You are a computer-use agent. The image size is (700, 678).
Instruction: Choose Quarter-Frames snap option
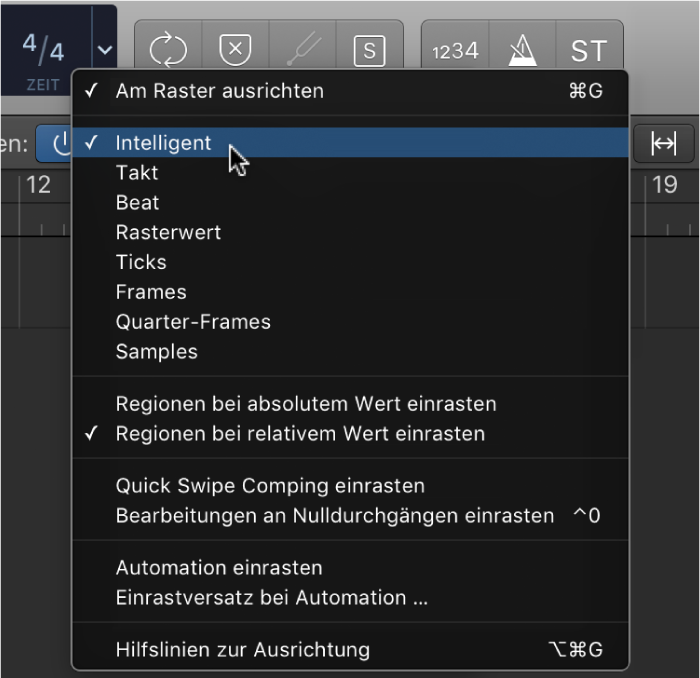(x=193, y=322)
